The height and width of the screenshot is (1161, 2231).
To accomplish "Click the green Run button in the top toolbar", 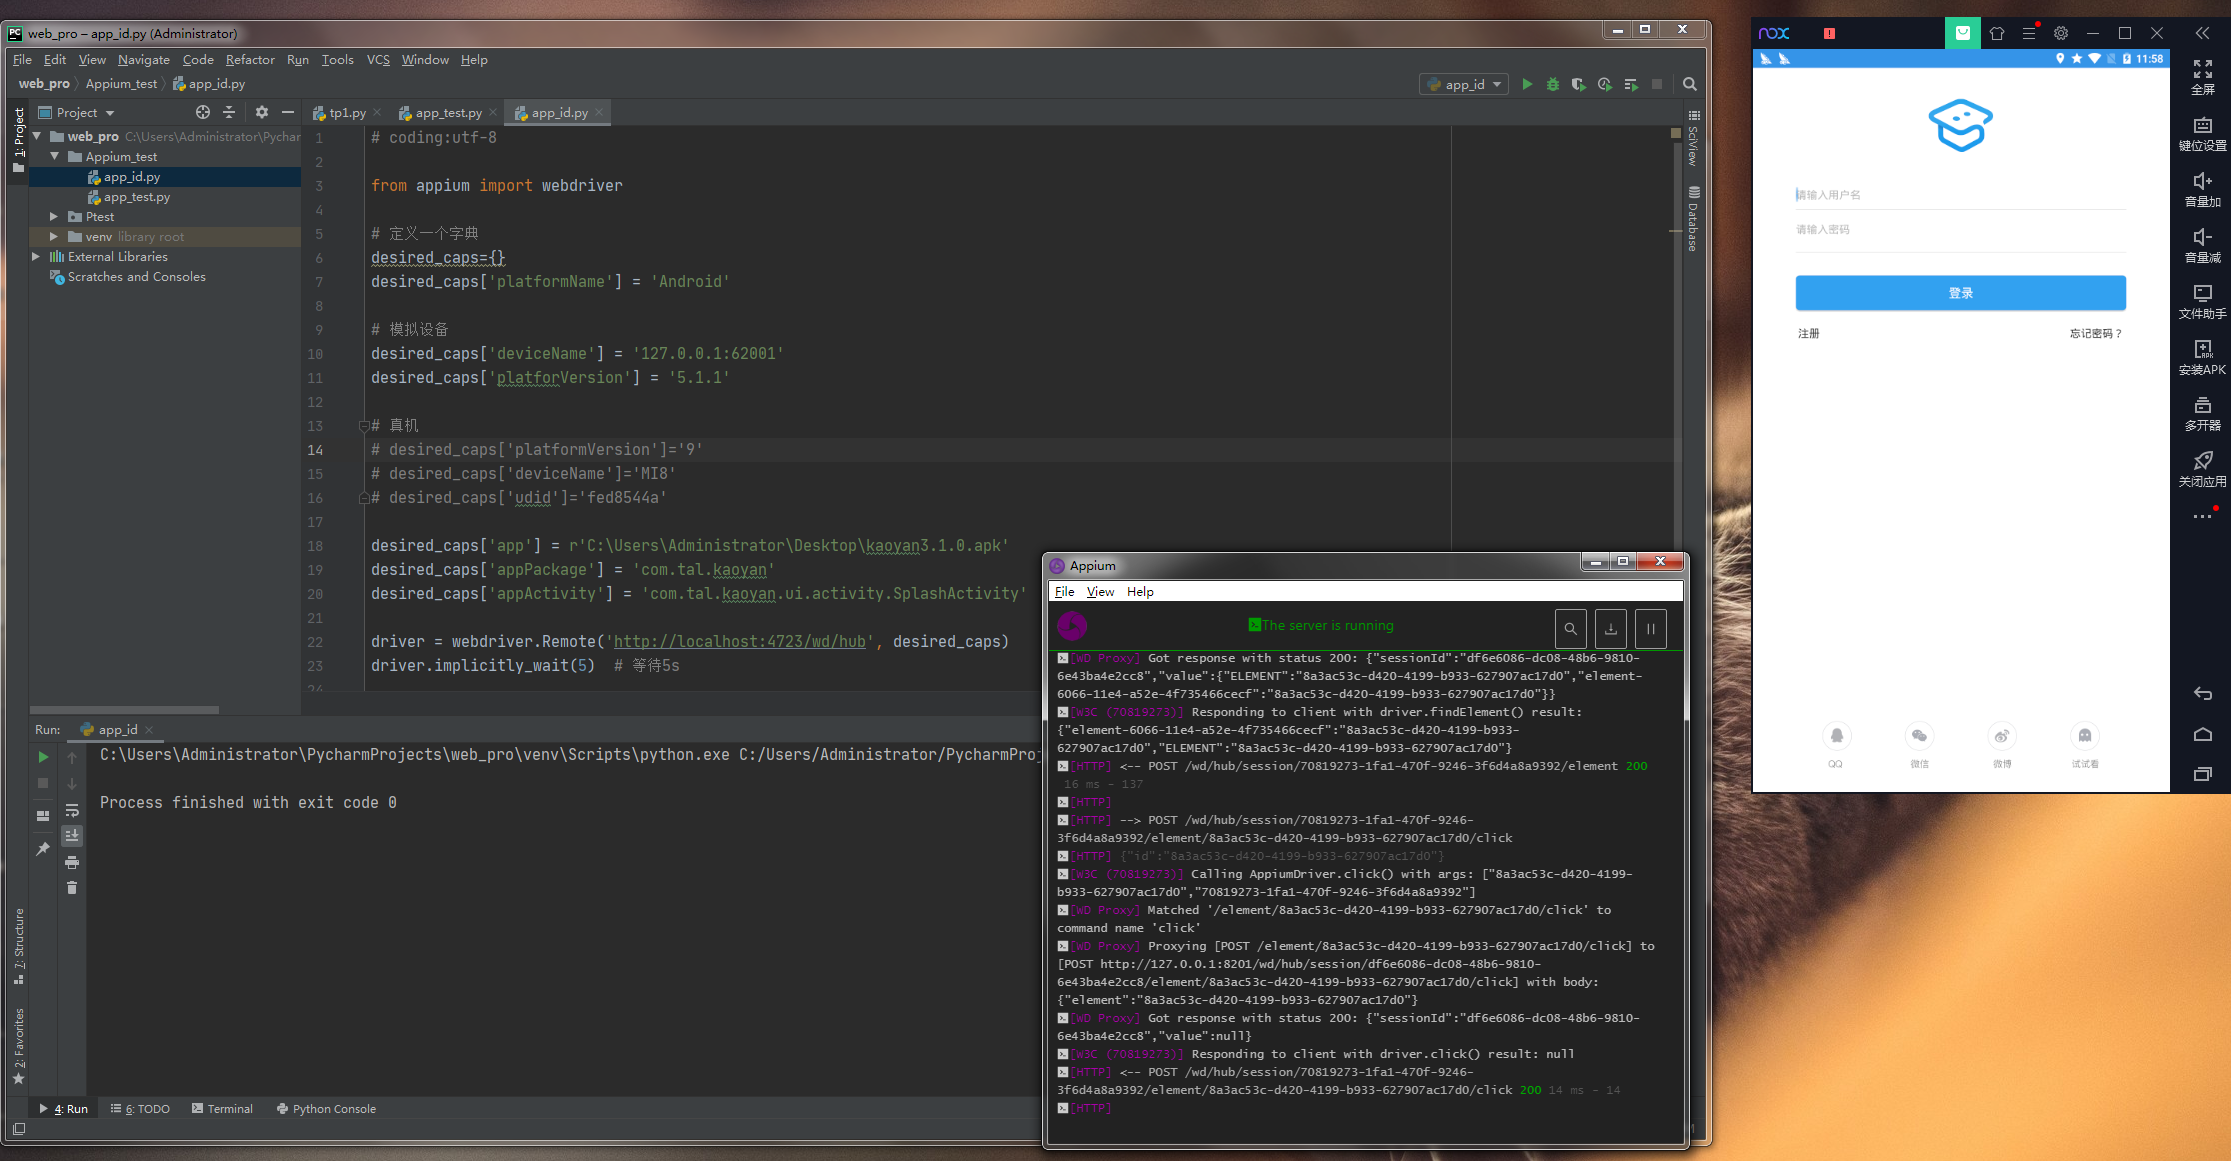I will coord(1527,84).
